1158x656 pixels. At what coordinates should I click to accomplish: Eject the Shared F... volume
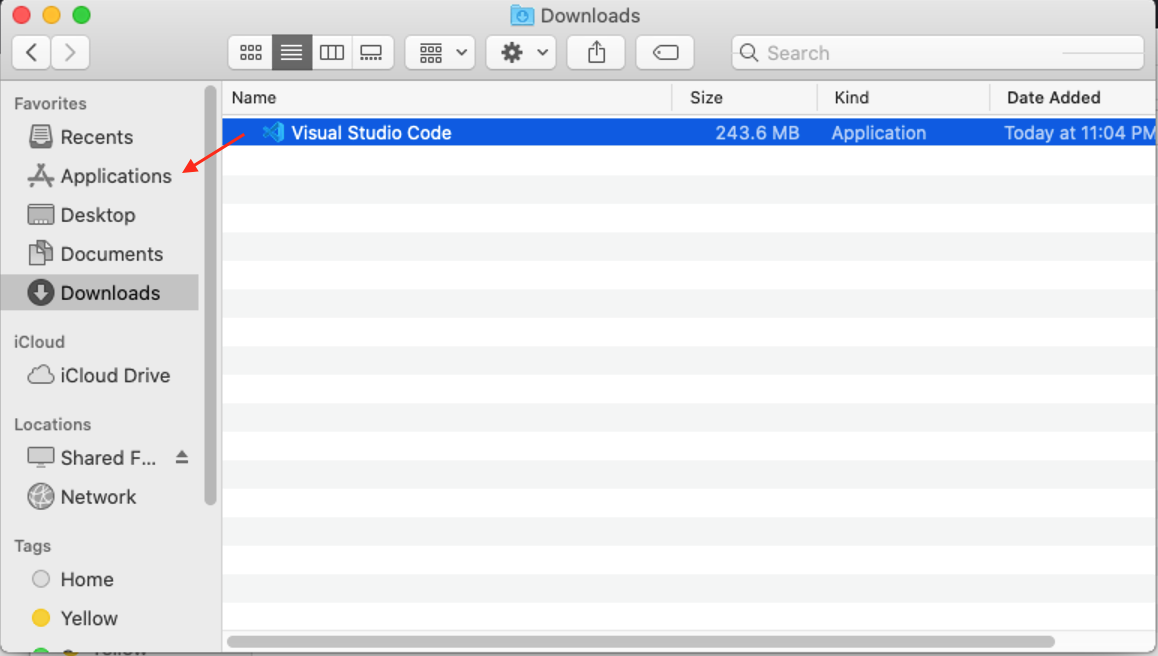pyautogui.click(x=182, y=457)
